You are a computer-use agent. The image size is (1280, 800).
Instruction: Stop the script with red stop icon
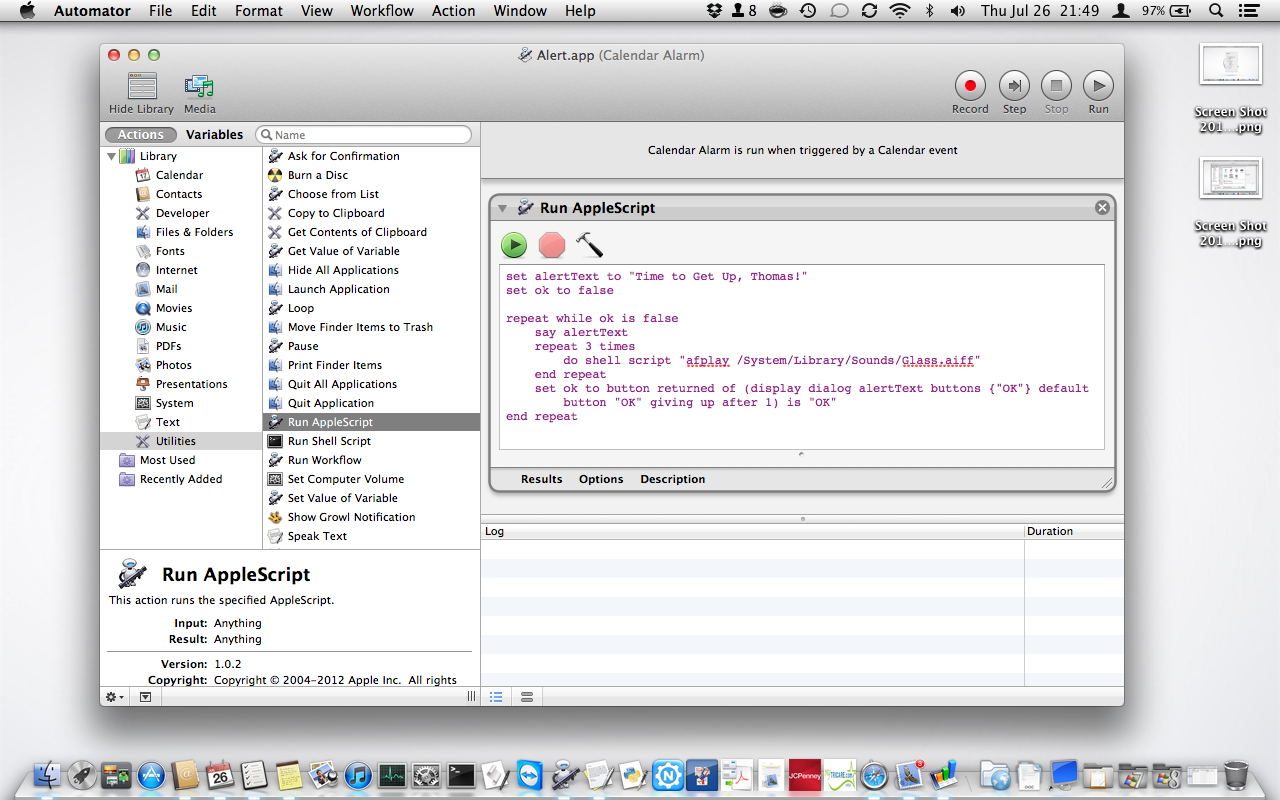tap(552, 245)
